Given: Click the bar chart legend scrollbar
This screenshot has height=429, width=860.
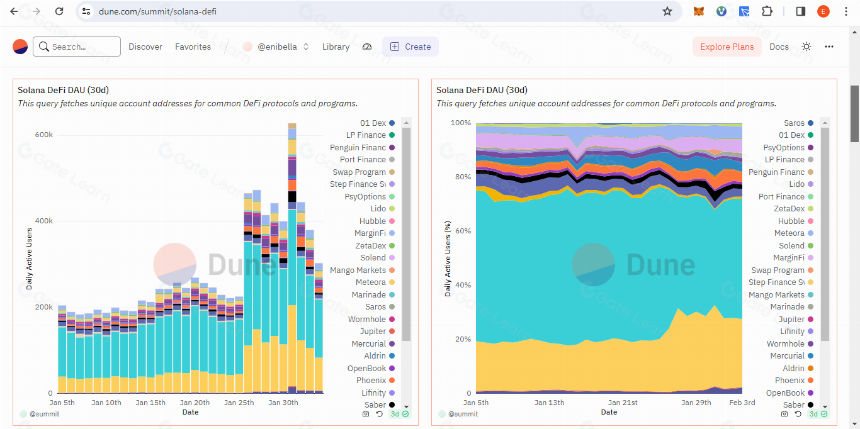Looking at the screenshot, I should point(406,235).
